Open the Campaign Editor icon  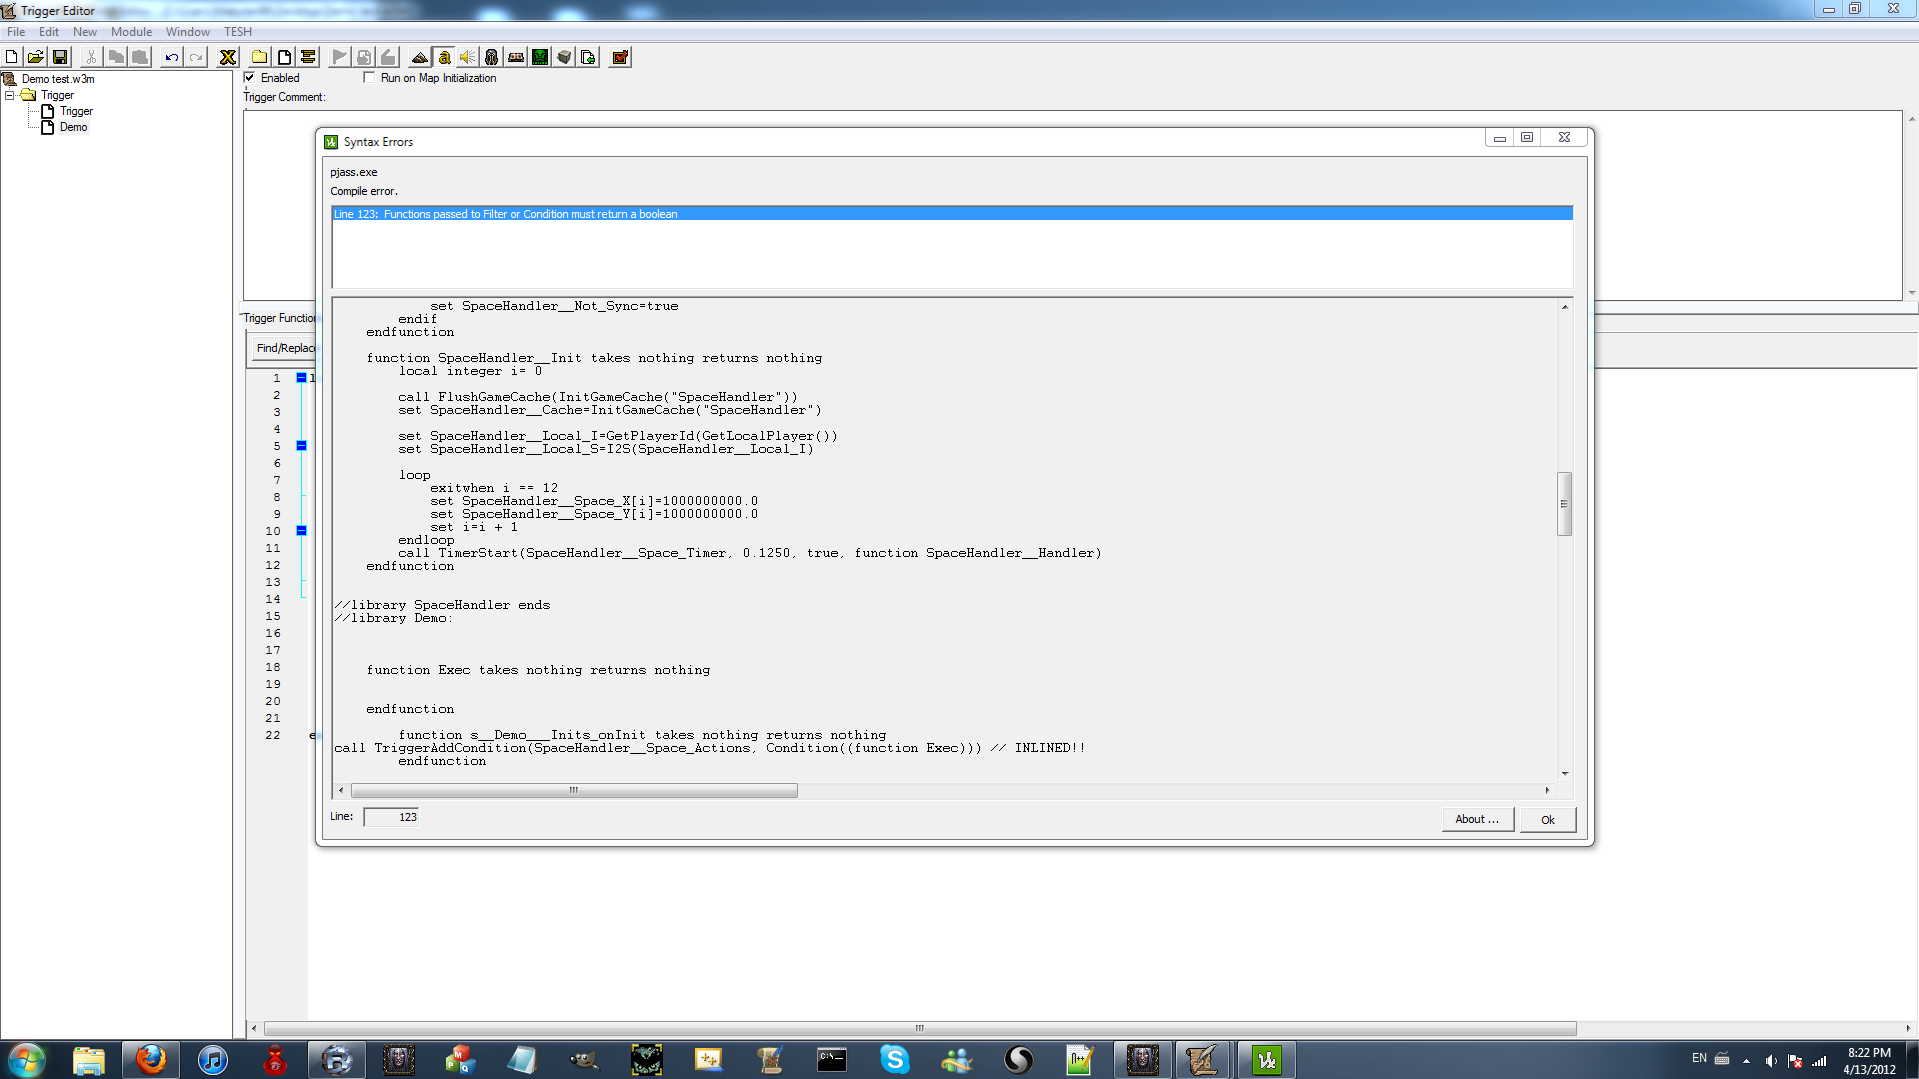click(x=516, y=57)
